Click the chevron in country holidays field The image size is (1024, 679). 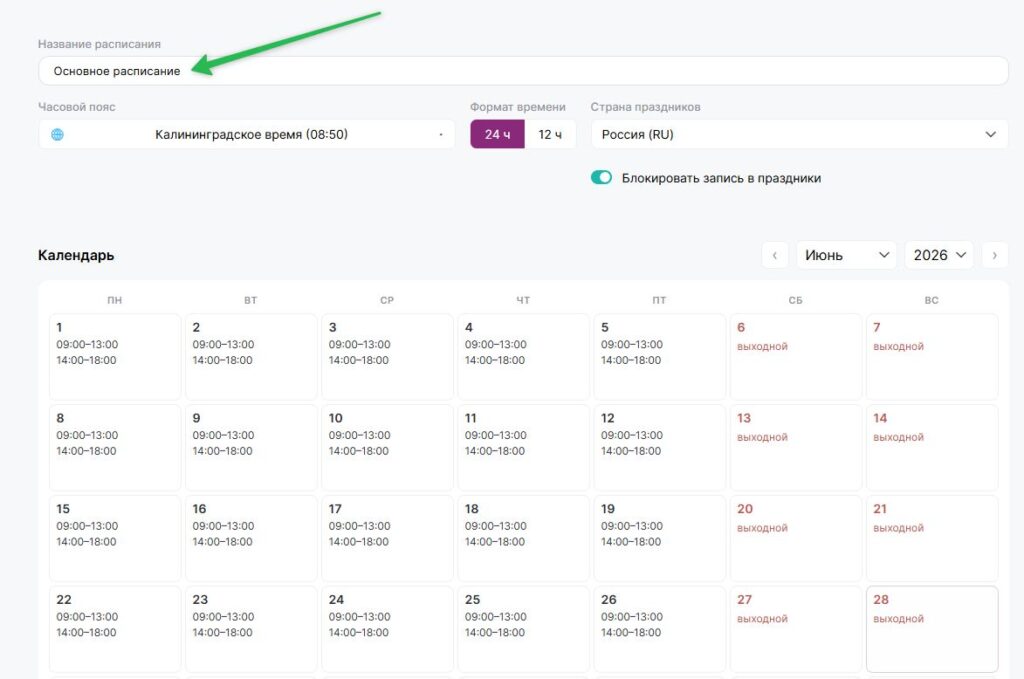(990, 134)
